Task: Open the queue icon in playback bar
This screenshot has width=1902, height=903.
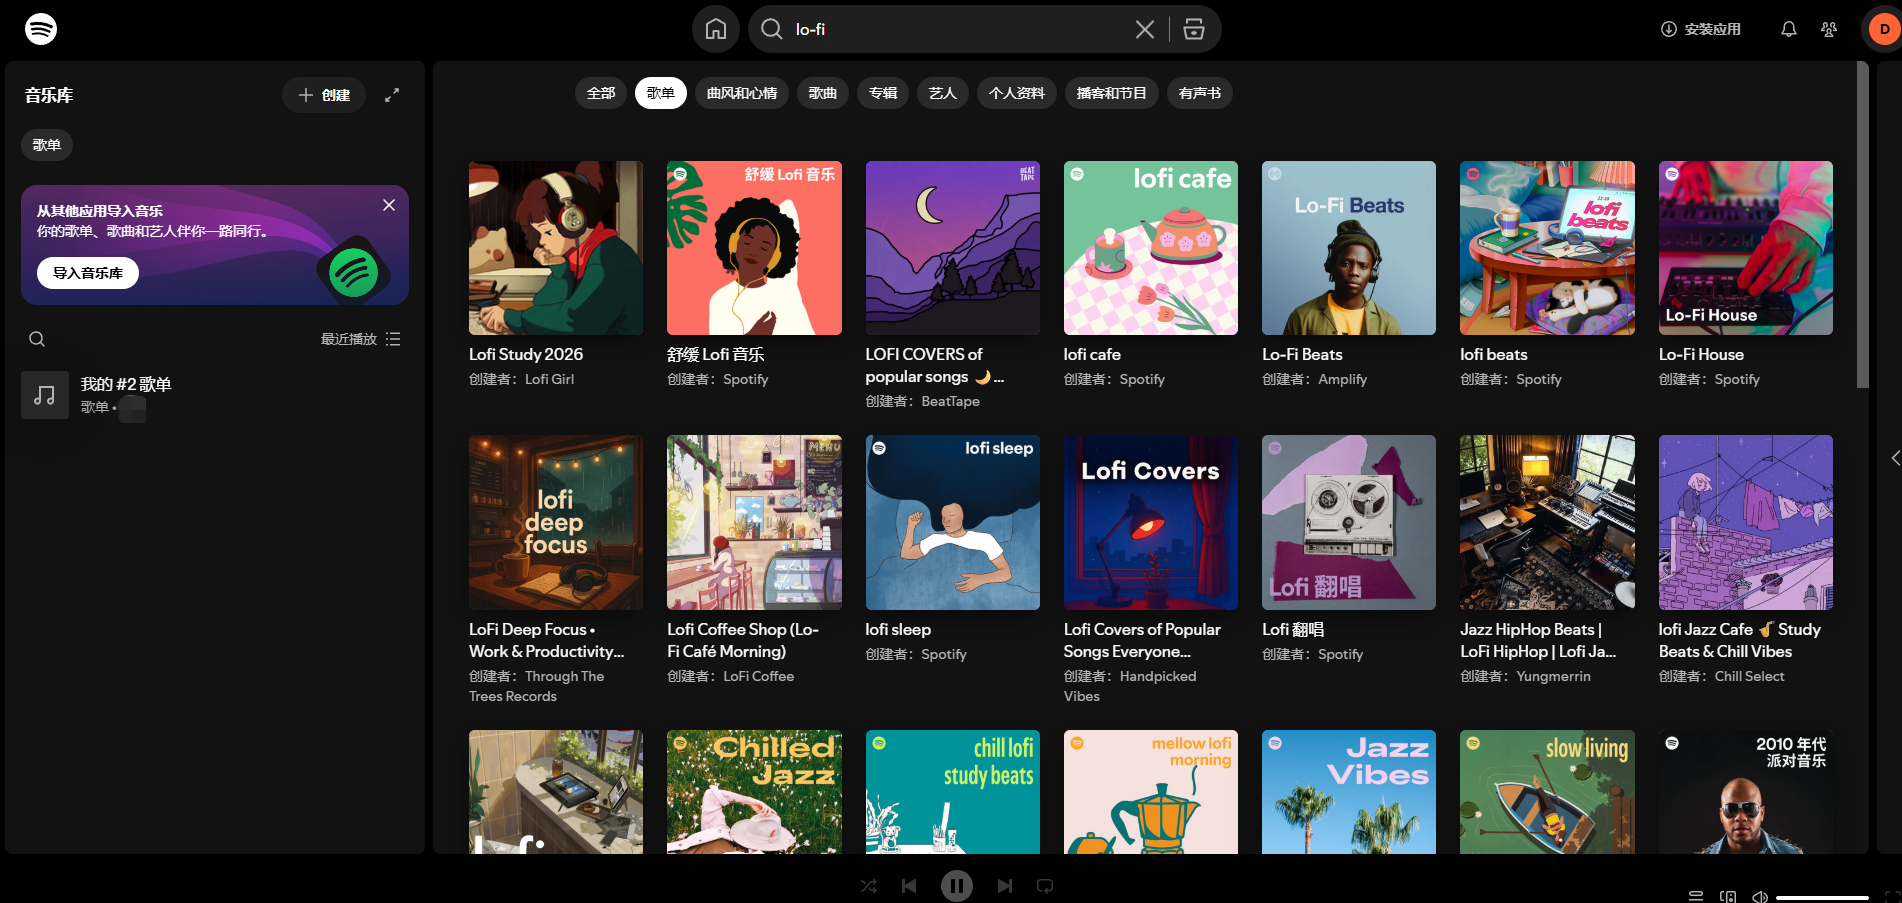Action: tap(1696, 895)
